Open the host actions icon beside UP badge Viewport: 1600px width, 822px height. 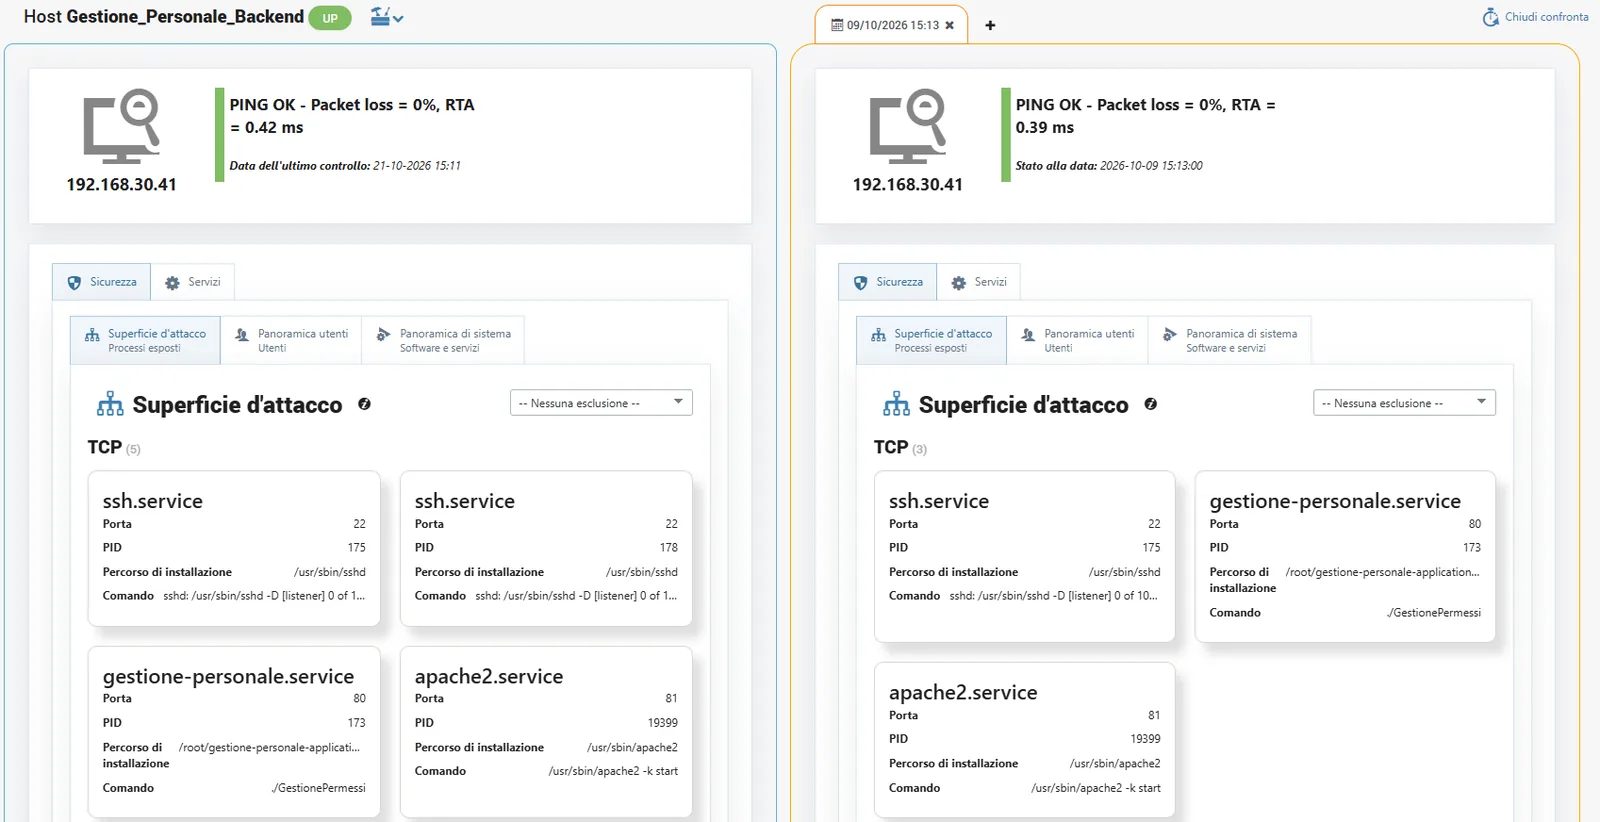tap(386, 17)
